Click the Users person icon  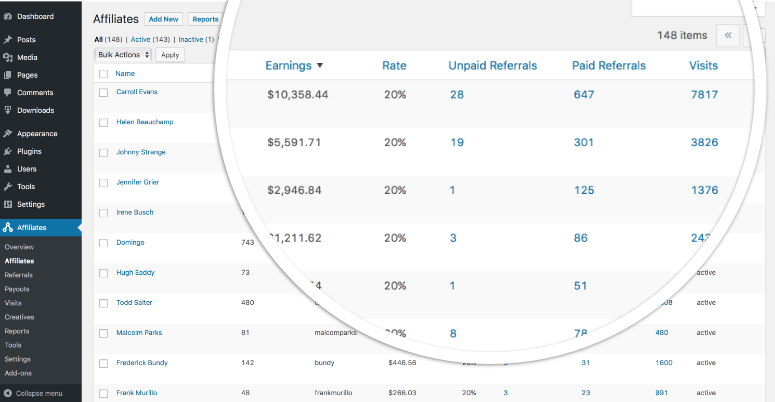[x=8, y=169]
